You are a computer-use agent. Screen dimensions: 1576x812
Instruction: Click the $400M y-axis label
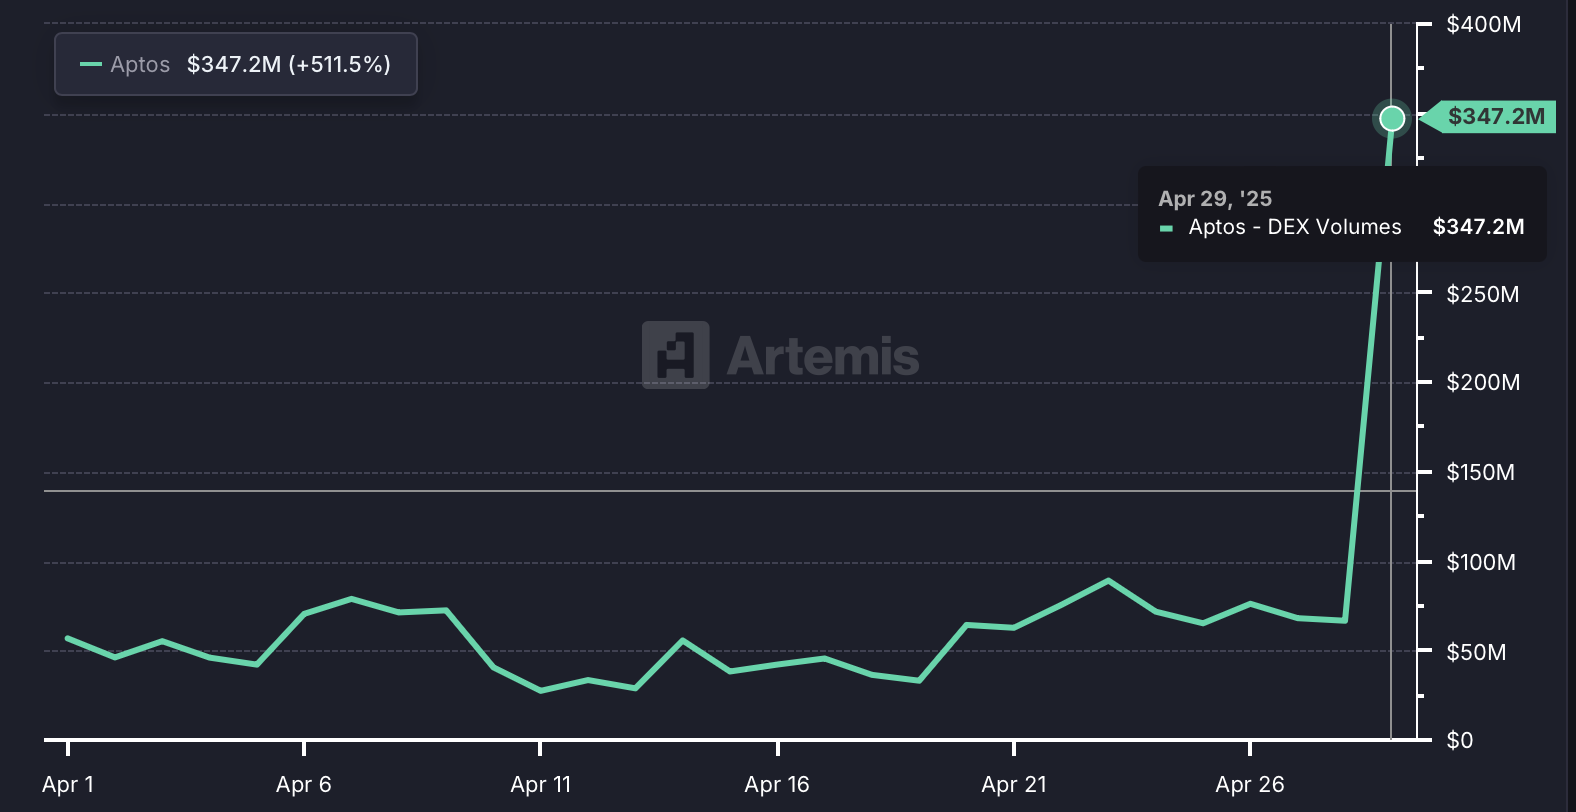[1484, 24]
